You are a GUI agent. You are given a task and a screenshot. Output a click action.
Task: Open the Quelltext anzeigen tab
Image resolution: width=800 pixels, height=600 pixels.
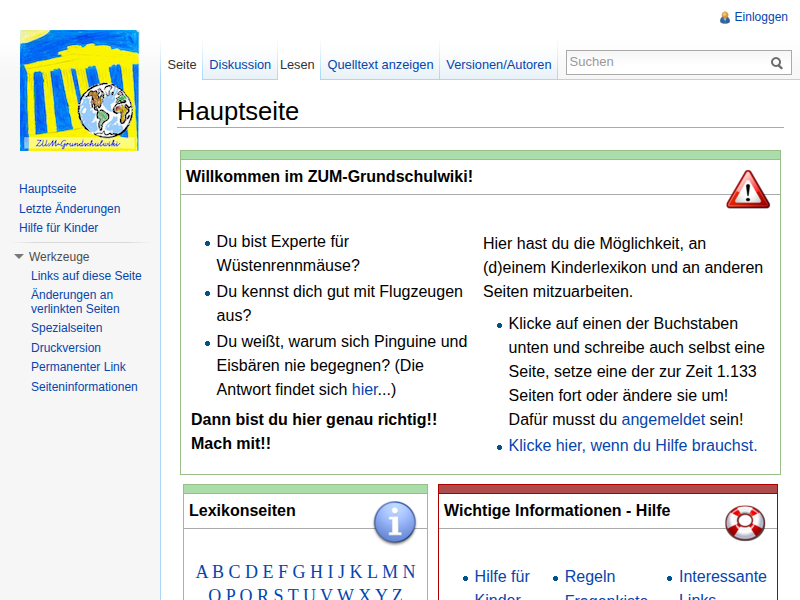[379, 64]
